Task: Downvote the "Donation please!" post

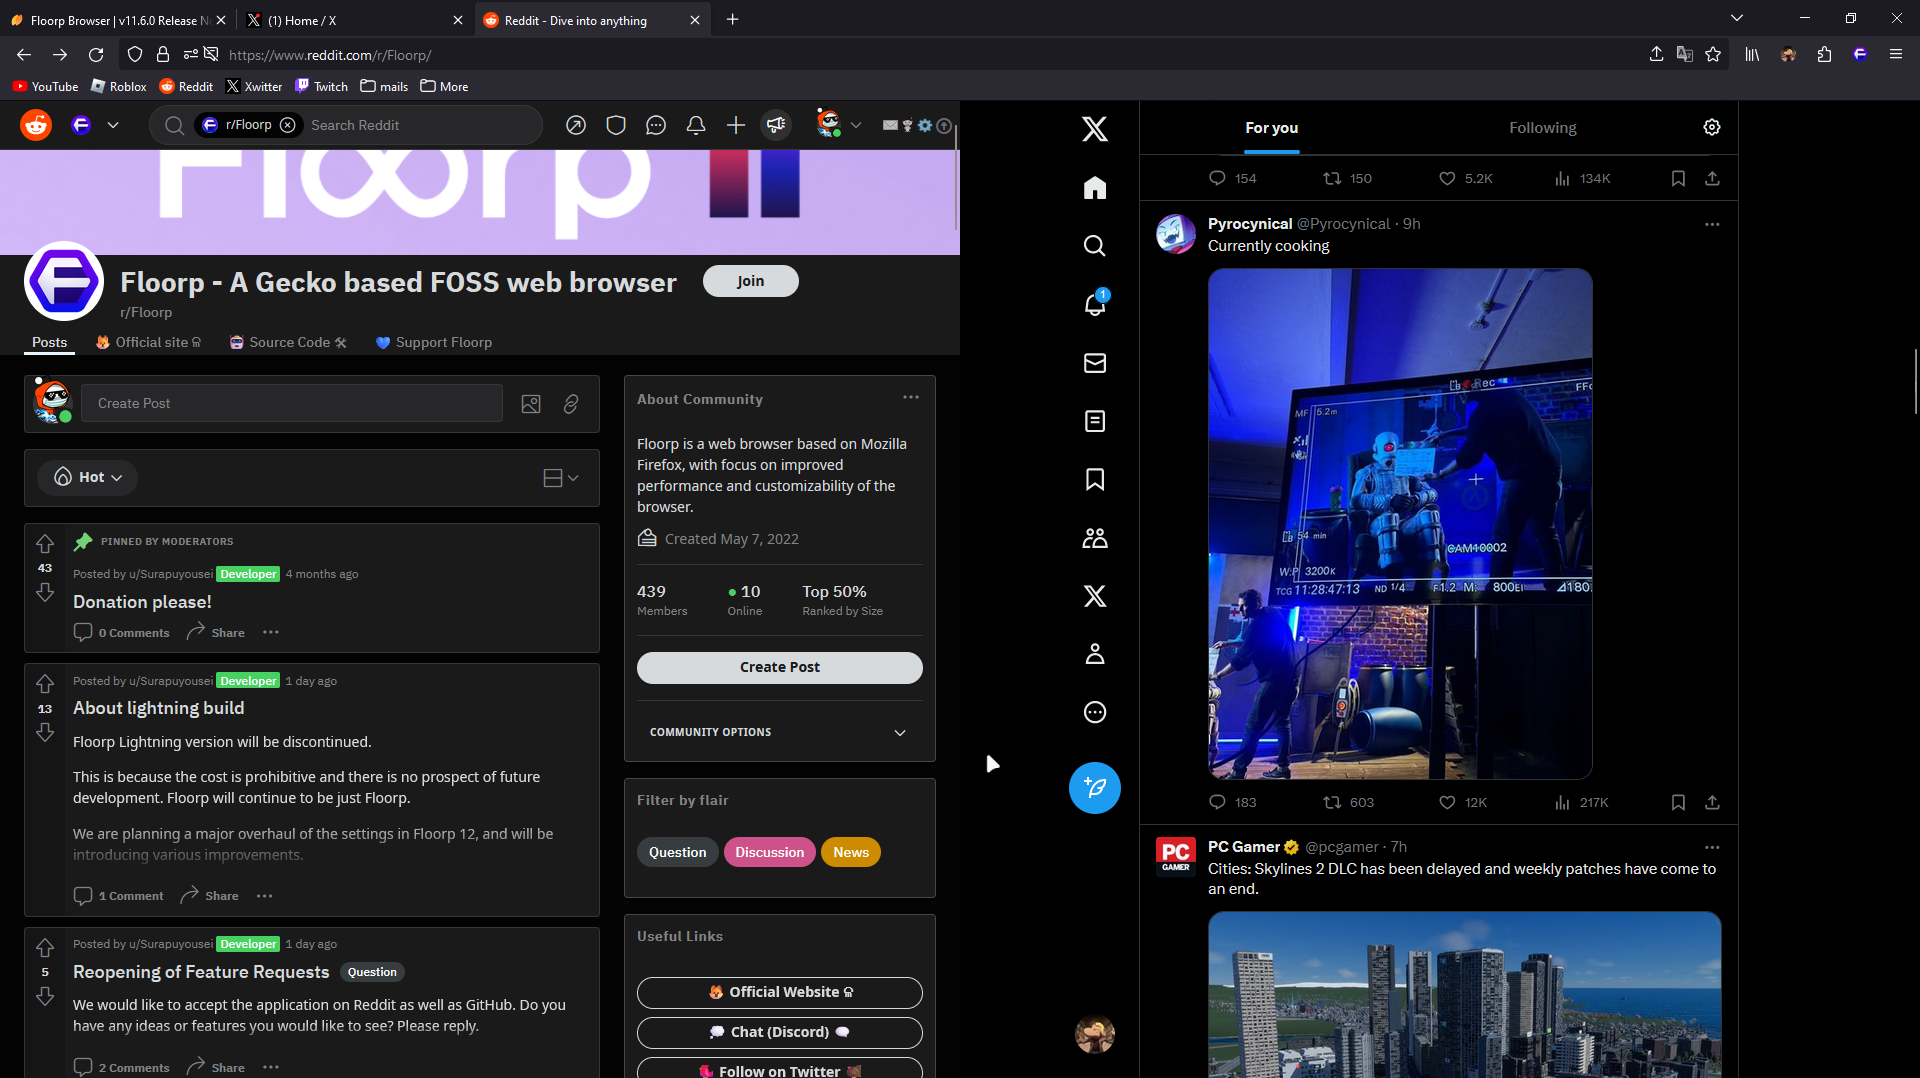Action: click(x=45, y=593)
